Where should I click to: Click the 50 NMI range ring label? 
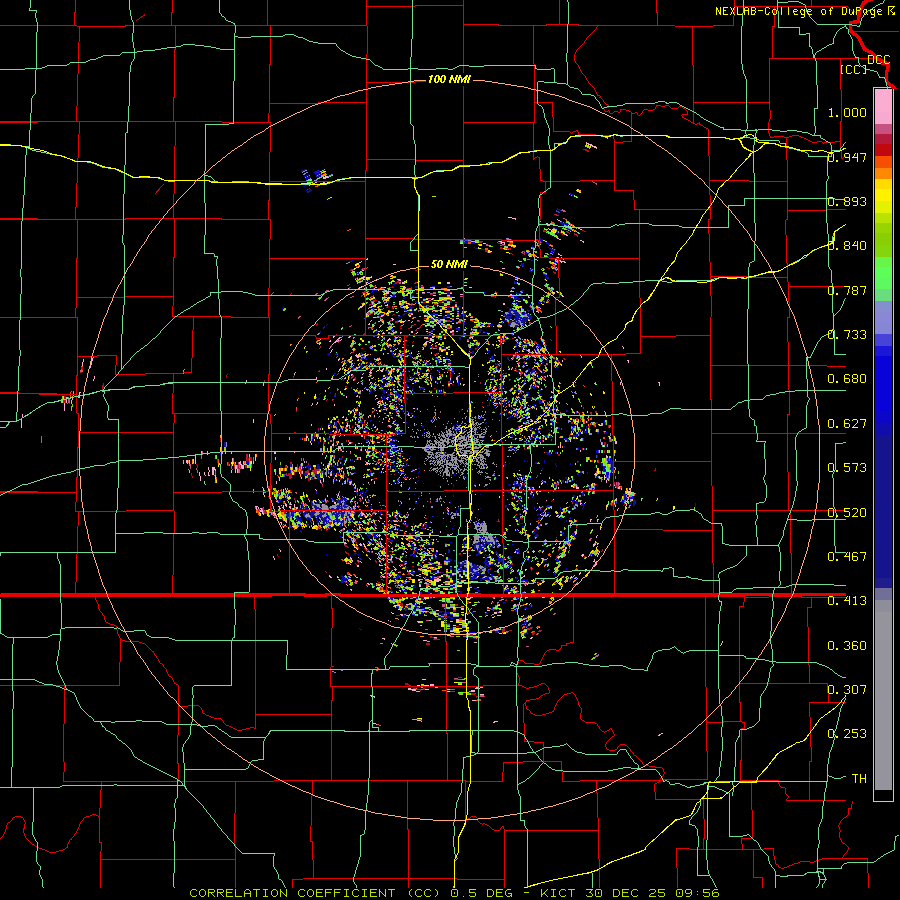tap(449, 264)
